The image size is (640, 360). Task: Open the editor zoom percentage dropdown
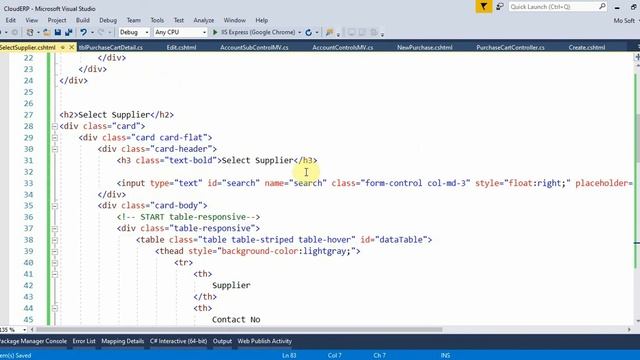(24, 329)
